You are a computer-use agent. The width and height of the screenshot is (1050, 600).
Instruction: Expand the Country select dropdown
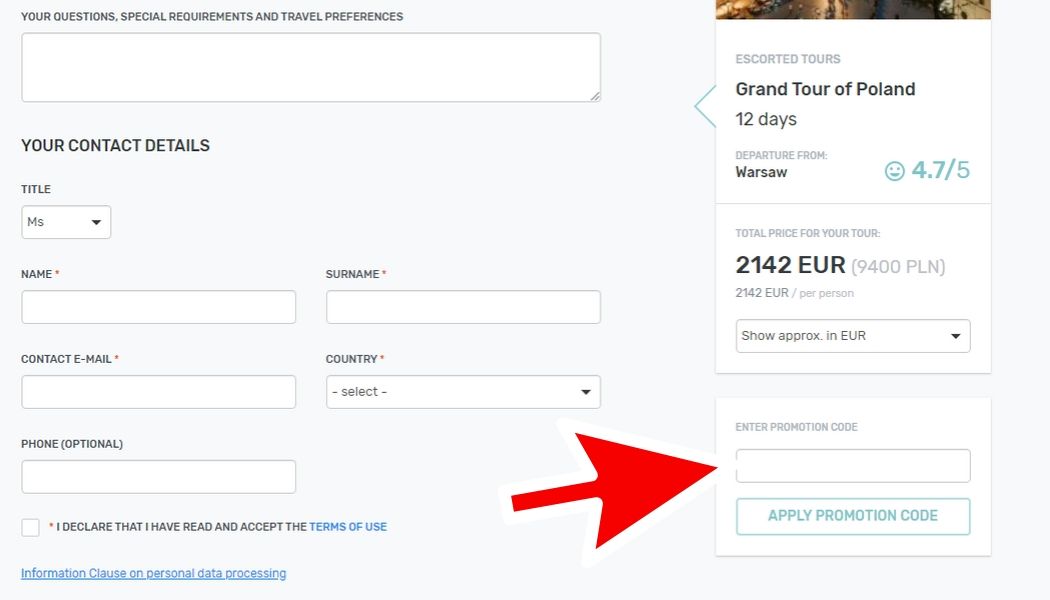click(x=463, y=392)
